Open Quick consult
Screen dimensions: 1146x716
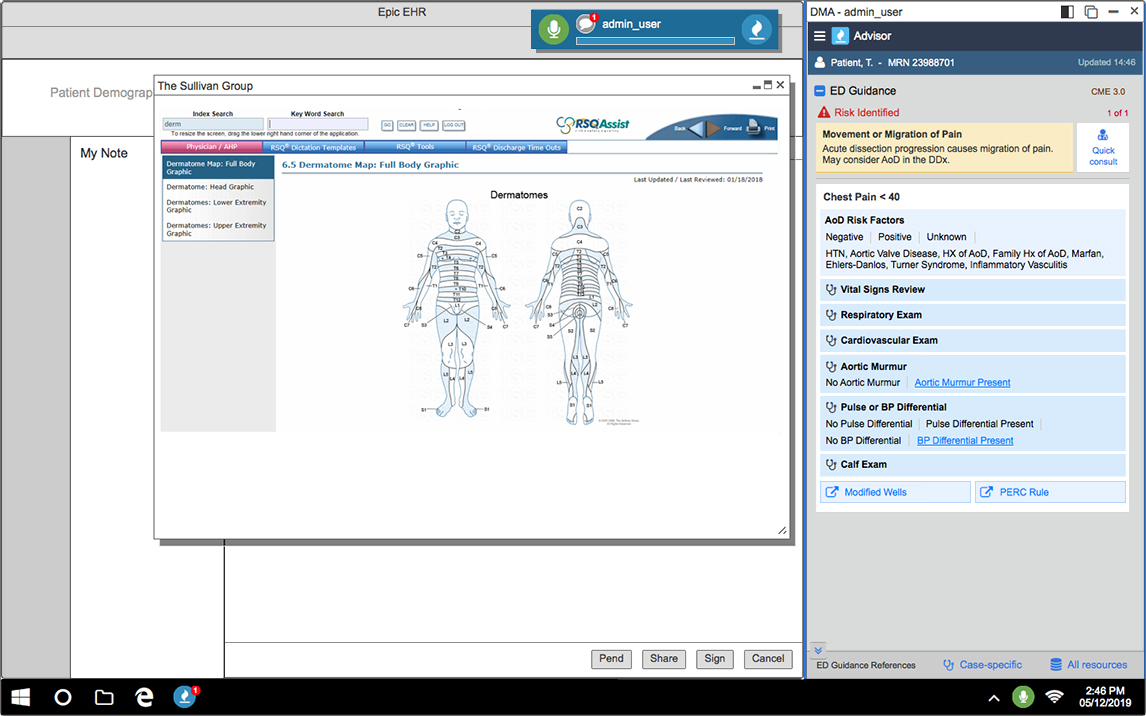tap(1103, 148)
